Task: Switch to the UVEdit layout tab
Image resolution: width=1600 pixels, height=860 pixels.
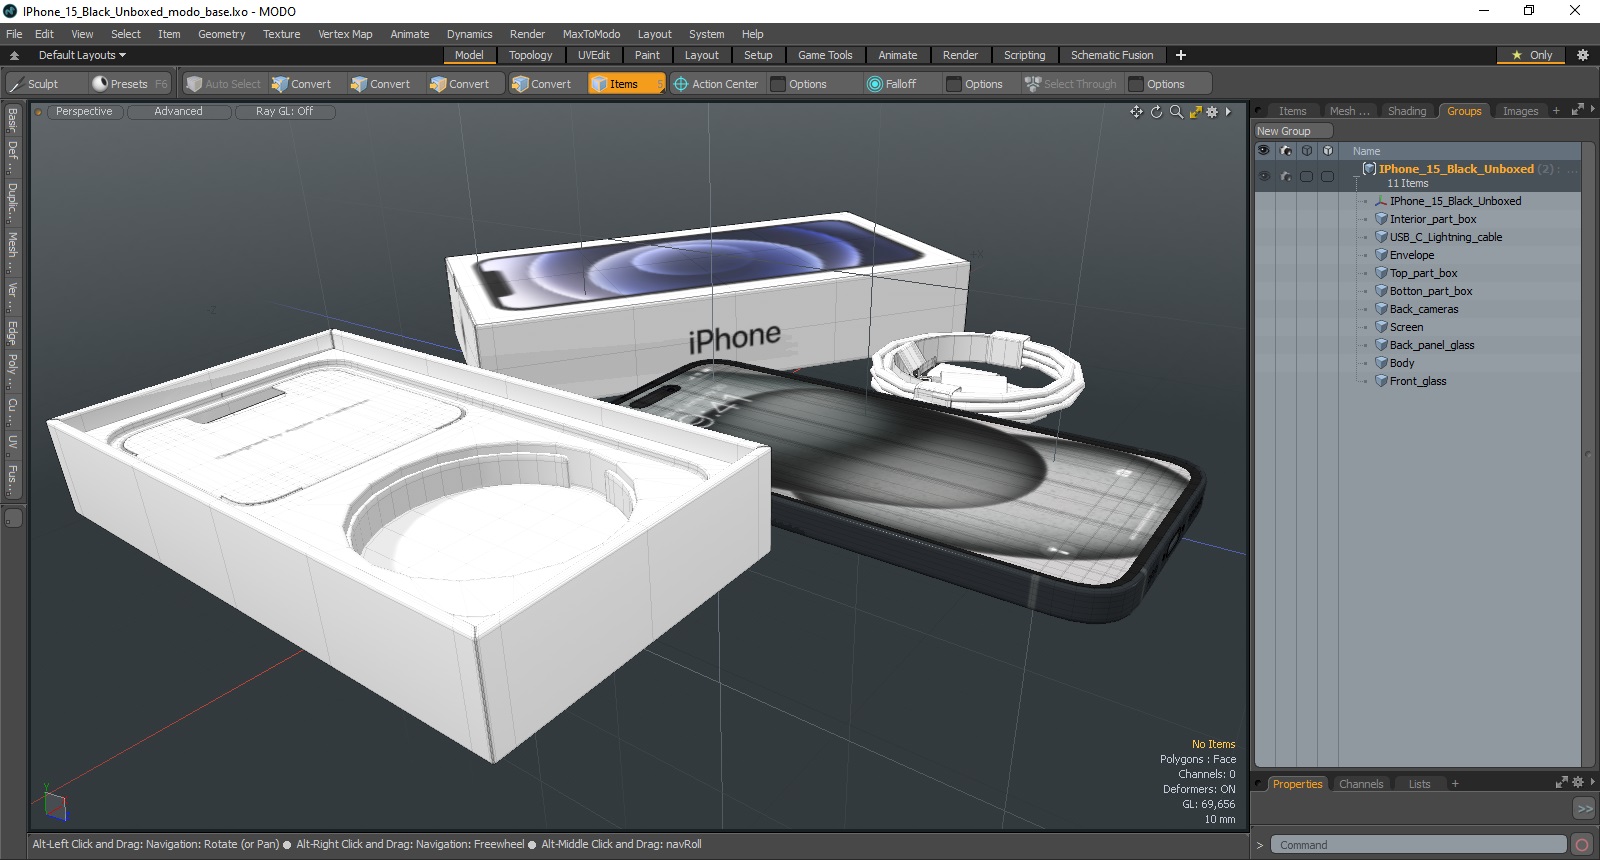Action: coord(593,55)
